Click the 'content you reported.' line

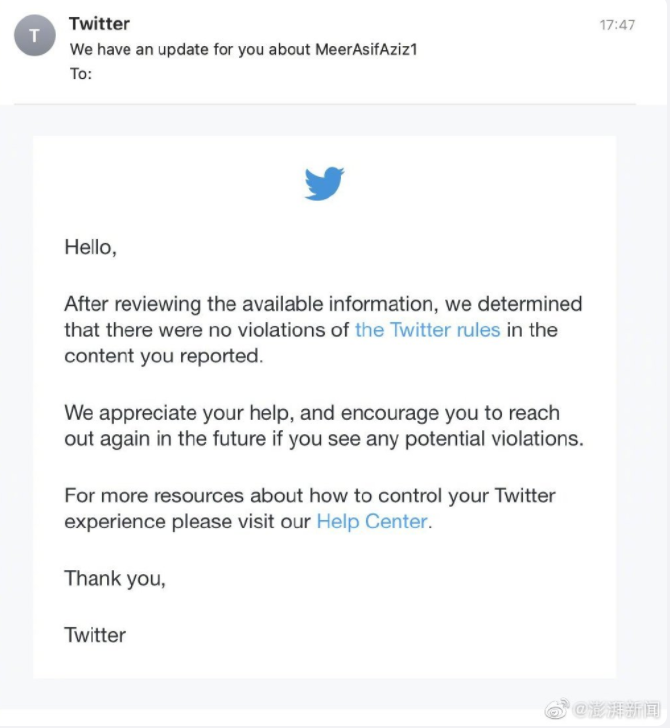tap(164, 357)
